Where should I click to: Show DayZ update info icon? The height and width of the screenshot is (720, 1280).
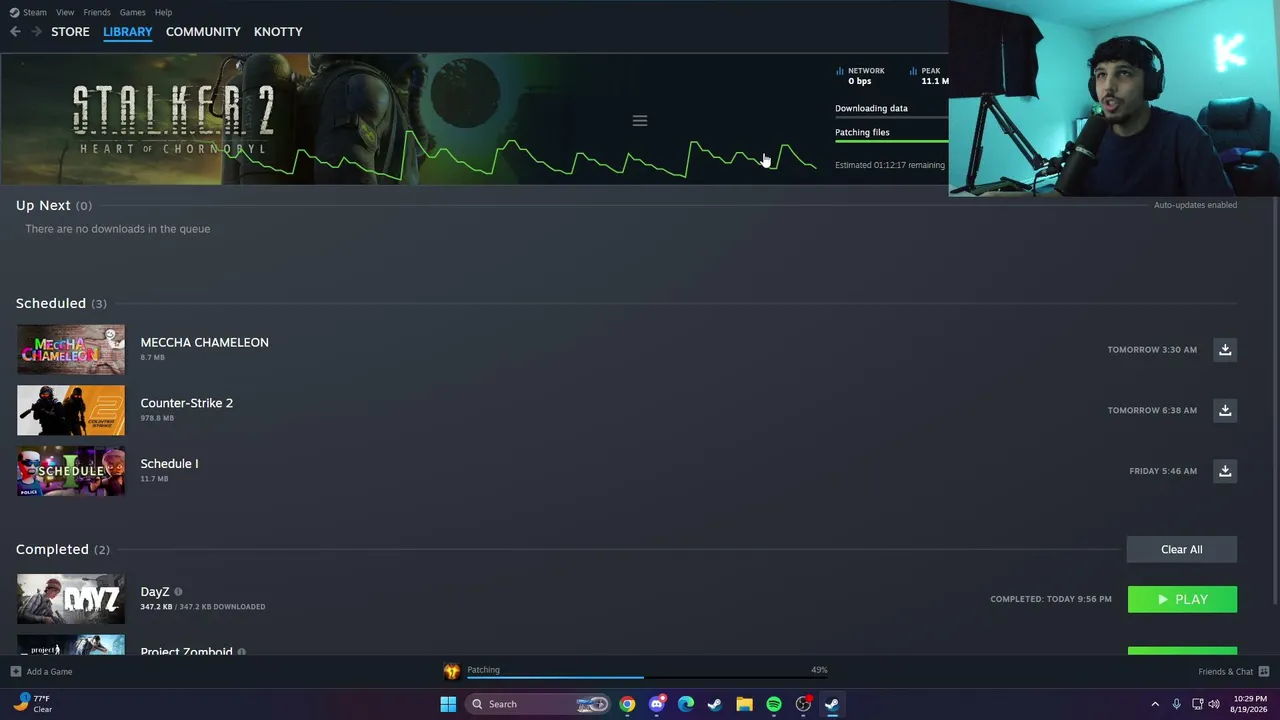pyautogui.click(x=178, y=592)
